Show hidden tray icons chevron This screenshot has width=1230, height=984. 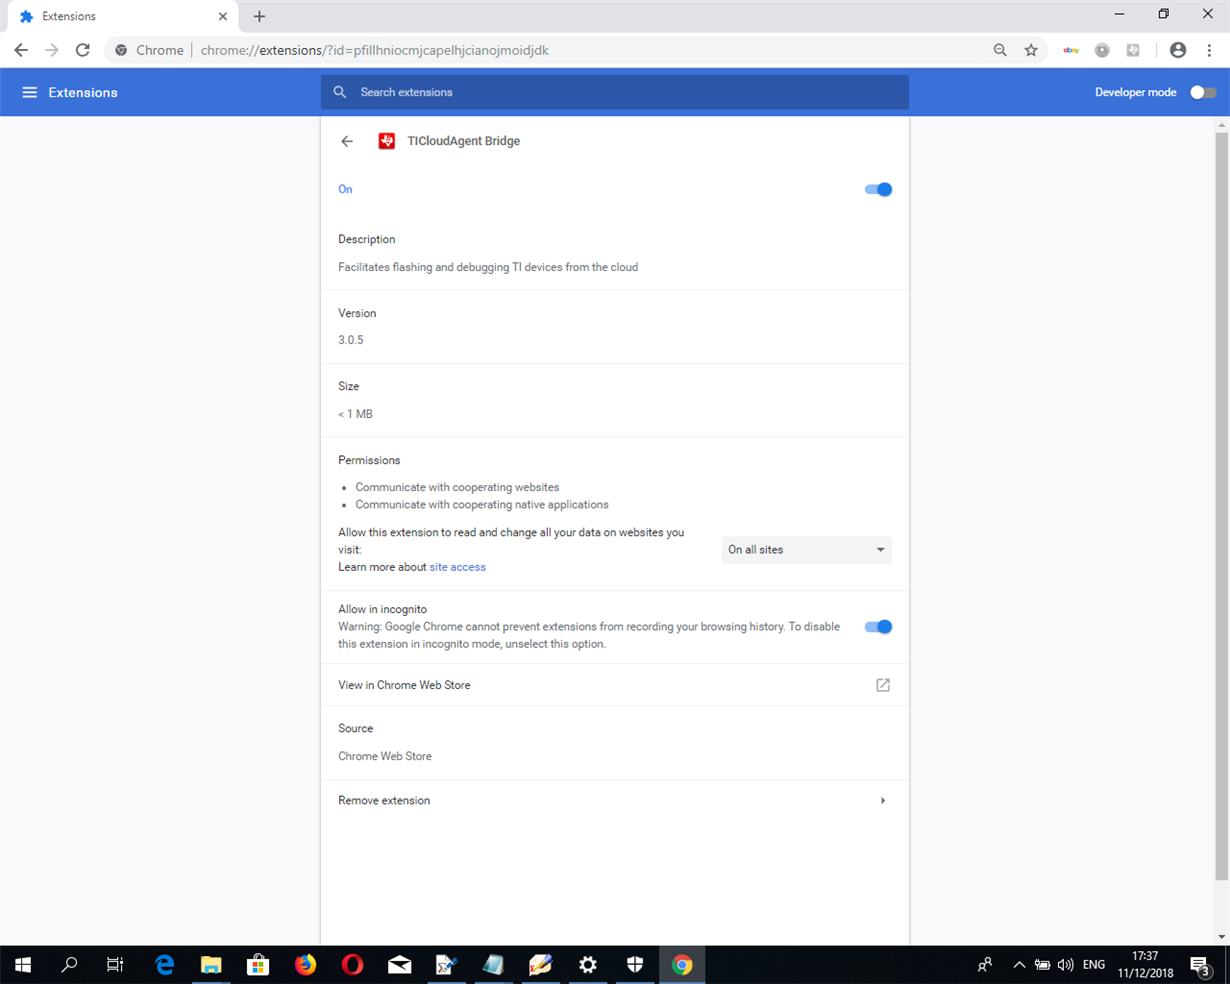(x=1019, y=965)
